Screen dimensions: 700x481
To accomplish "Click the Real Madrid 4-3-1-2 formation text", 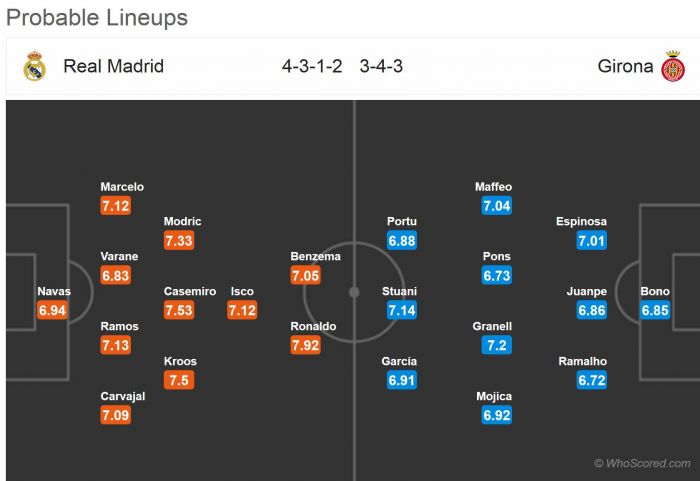I will click(x=312, y=67).
